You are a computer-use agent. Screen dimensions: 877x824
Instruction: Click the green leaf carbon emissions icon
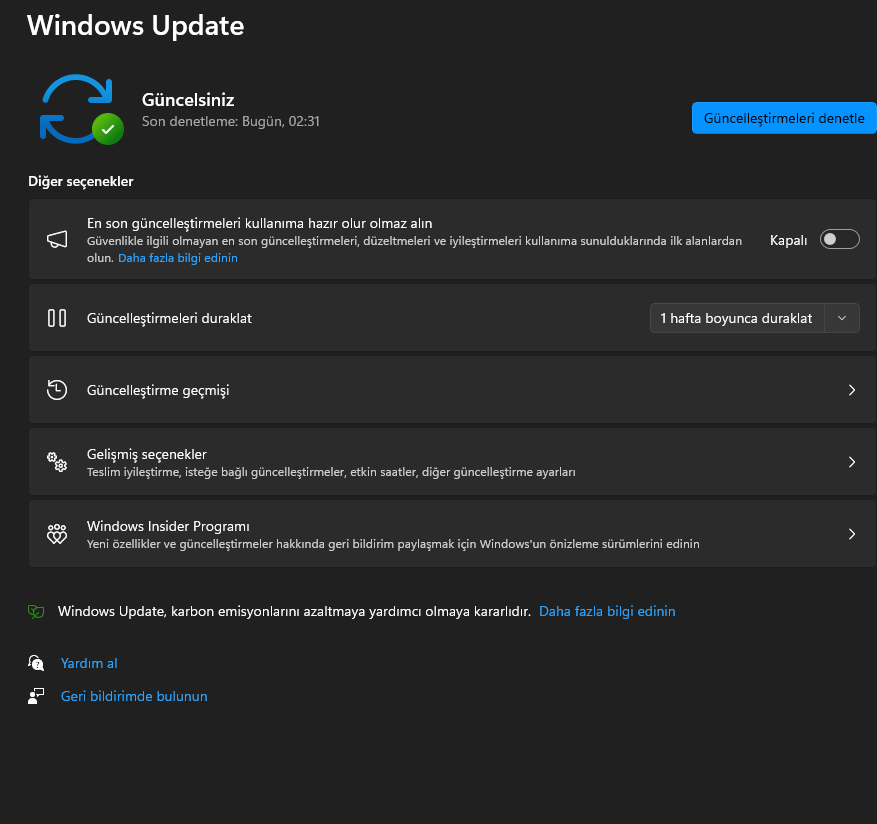pyautogui.click(x=36, y=611)
